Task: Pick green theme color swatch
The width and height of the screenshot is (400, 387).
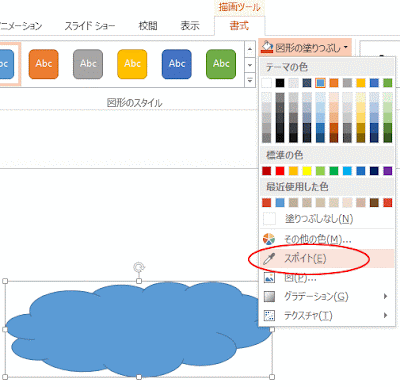Action: tap(388, 83)
